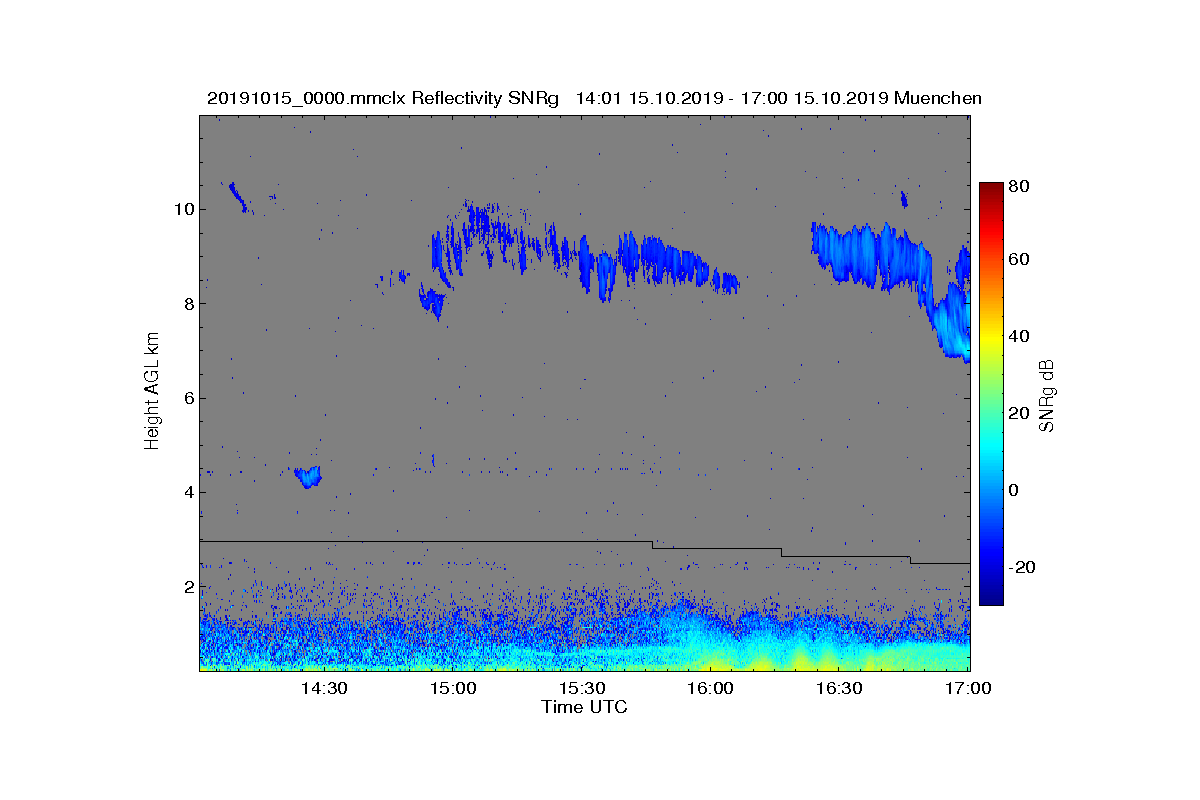Click the 16:30 time tick label

point(840,689)
